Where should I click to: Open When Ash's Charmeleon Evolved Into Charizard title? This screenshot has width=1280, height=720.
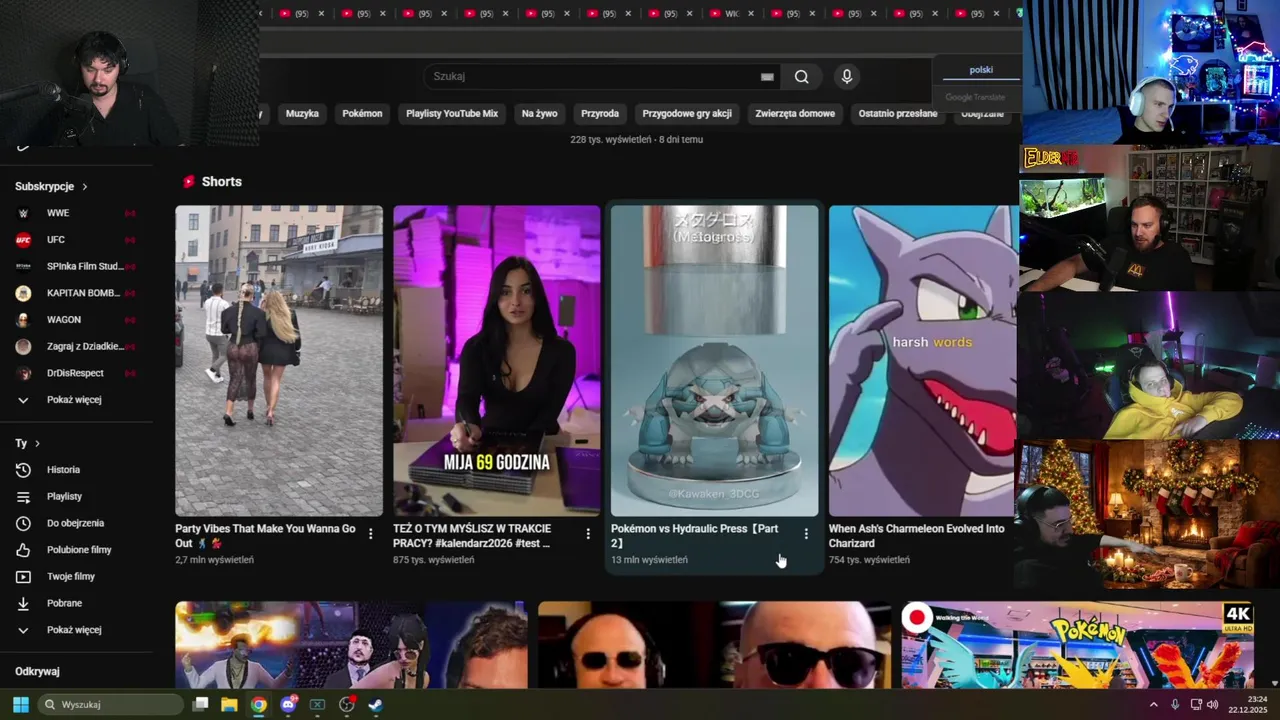(x=917, y=536)
